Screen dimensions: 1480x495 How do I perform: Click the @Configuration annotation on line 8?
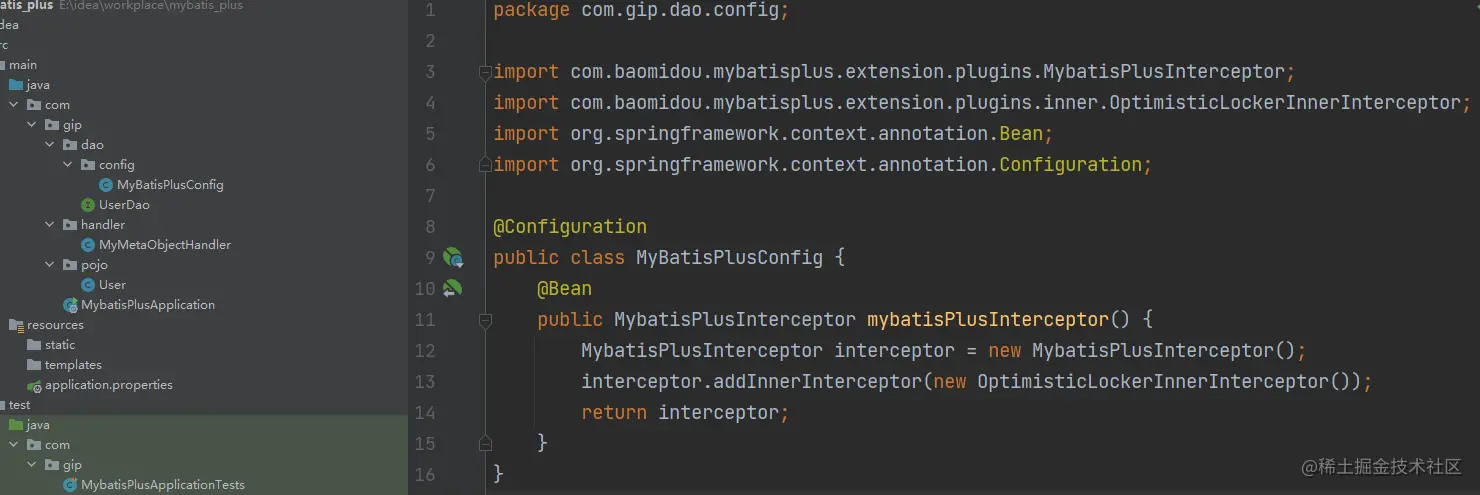pos(570,227)
